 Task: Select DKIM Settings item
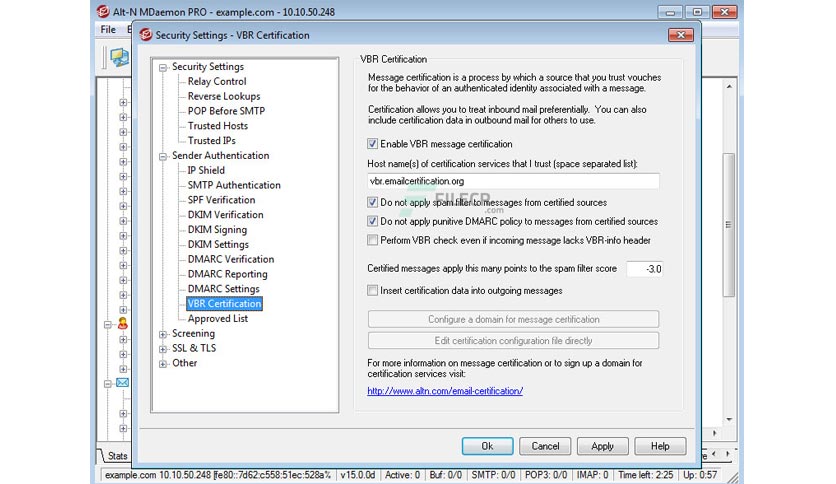click(x=218, y=245)
